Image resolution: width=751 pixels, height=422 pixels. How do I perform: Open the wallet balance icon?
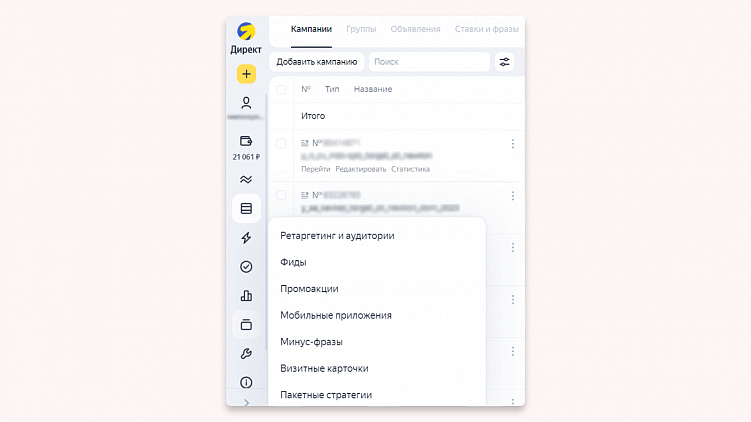[246, 141]
